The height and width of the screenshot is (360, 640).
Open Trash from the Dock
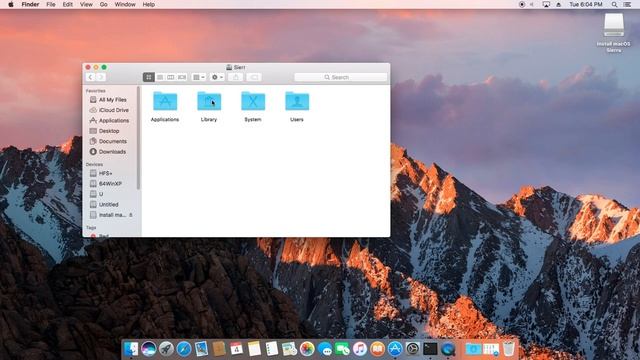coord(509,349)
